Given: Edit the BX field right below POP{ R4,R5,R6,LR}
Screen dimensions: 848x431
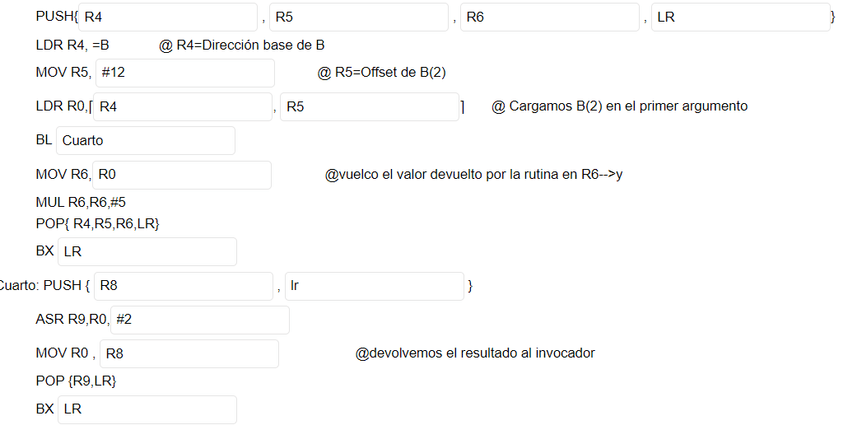Looking at the screenshot, I should (x=147, y=252).
